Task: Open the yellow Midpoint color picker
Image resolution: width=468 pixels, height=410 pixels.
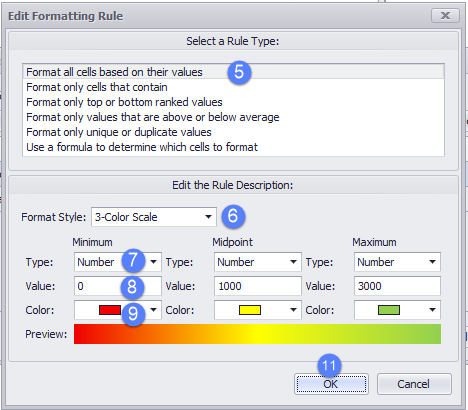Action: (x=258, y=310)
